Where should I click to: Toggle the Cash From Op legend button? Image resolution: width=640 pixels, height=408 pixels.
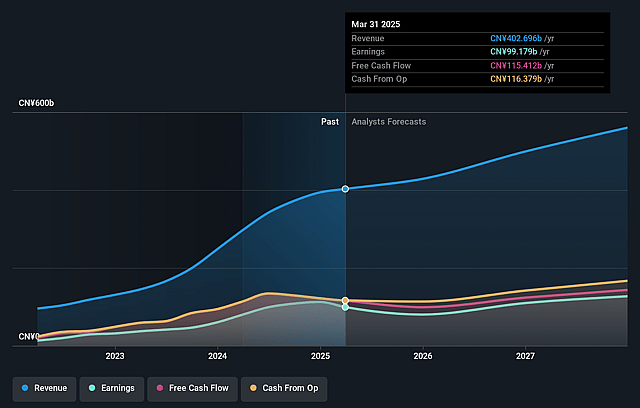[284, 389]
